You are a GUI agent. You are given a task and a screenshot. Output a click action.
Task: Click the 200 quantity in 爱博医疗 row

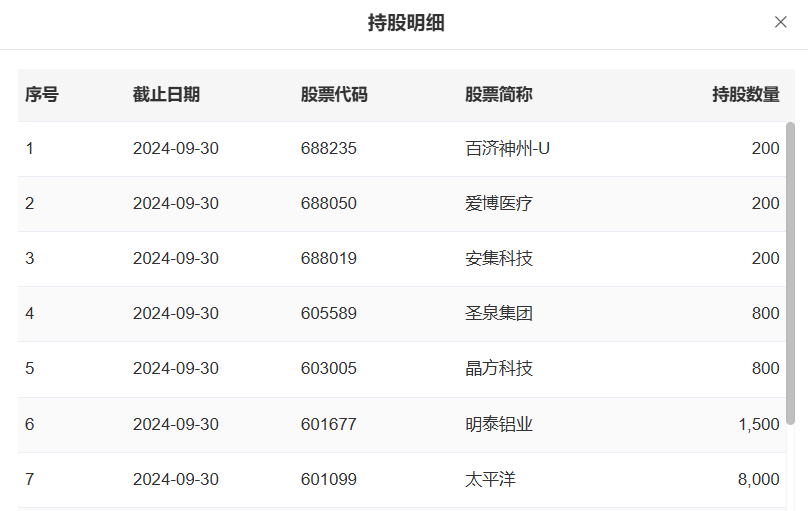click(765, 203)
